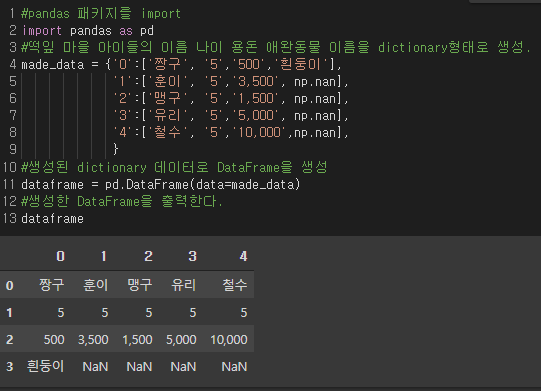Click '짱구' string in code line 4
The height and width of the screenshot is (391, 541).
point(167,65)
